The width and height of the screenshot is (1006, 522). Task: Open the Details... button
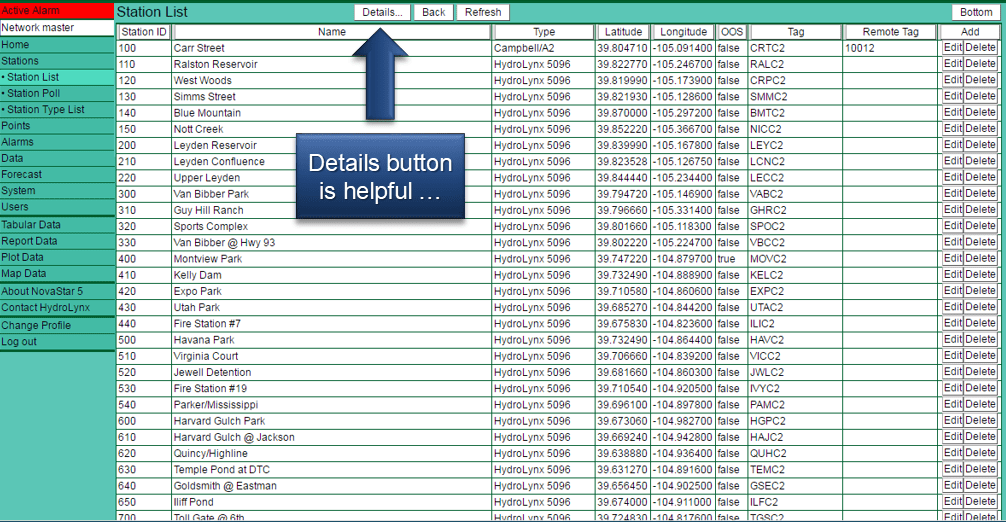click(x=382, y=12)
